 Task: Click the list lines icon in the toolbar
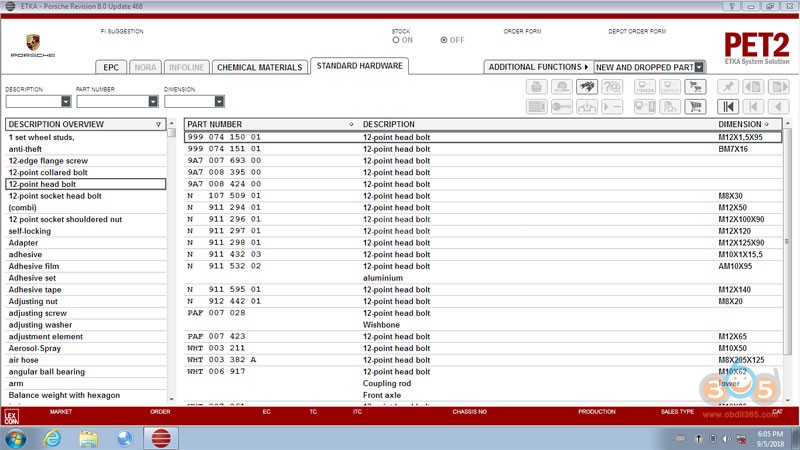[536, 107]
